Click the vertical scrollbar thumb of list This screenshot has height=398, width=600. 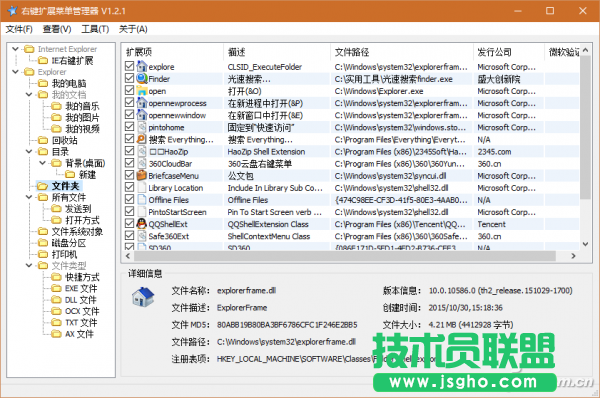click(x=585, y=127)
